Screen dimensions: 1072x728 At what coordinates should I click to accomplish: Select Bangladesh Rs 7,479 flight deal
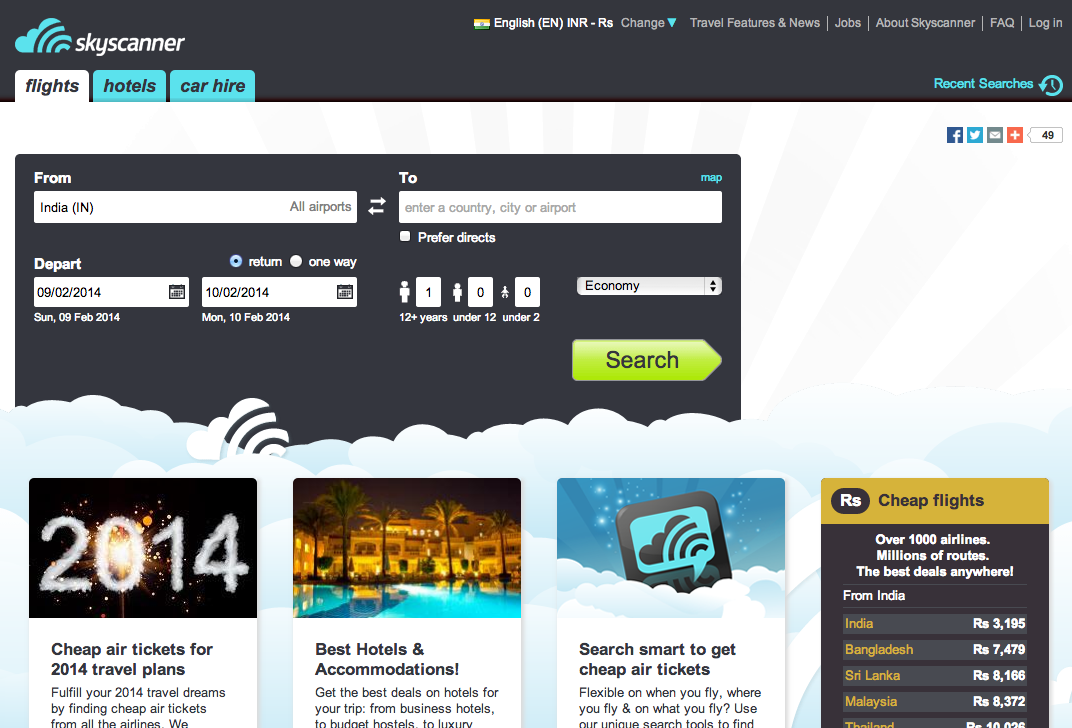[x=935, y=649]
